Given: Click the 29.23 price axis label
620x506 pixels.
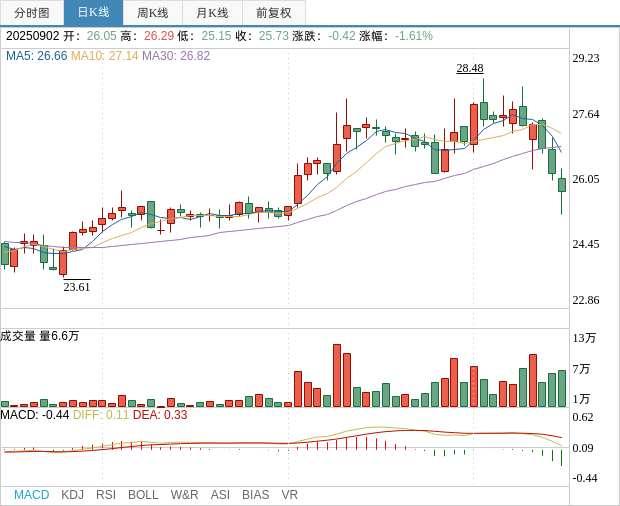Looking at the screenshot, I should (x=586, y=58).
